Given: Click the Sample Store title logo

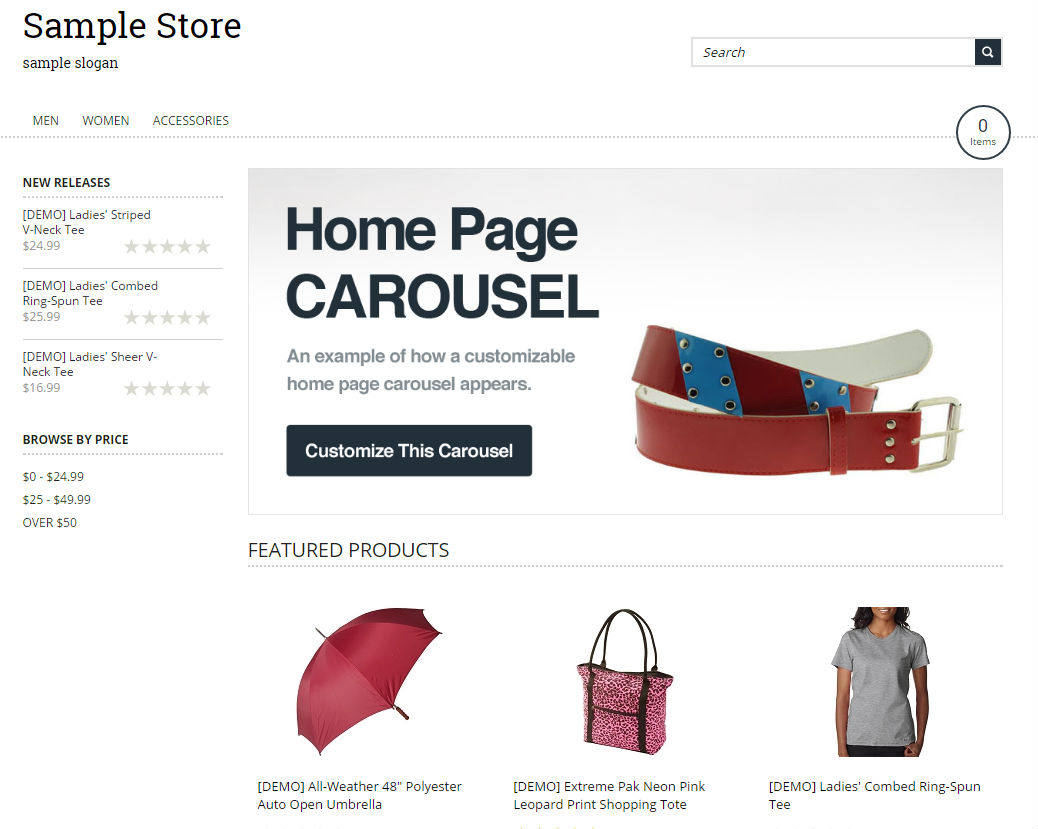Looking at the screenshot, I should [132, 26].
